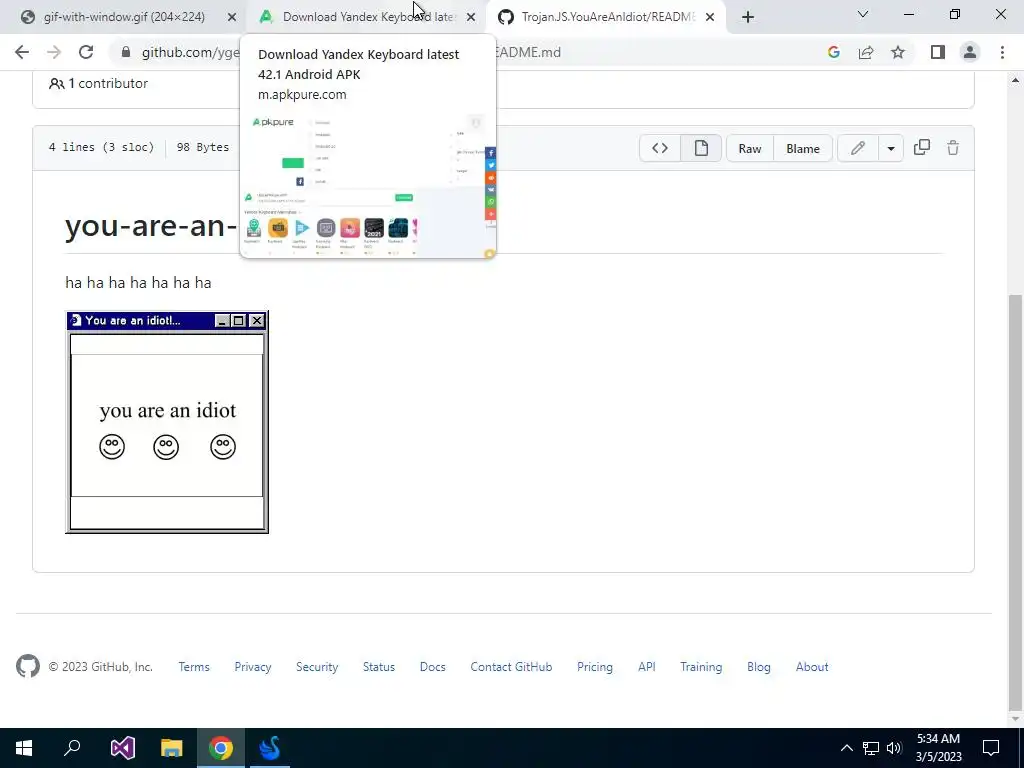Viewport: 1024px width, 768px height.
Task: Open Windows taskbar search
Action: (72, 748)
